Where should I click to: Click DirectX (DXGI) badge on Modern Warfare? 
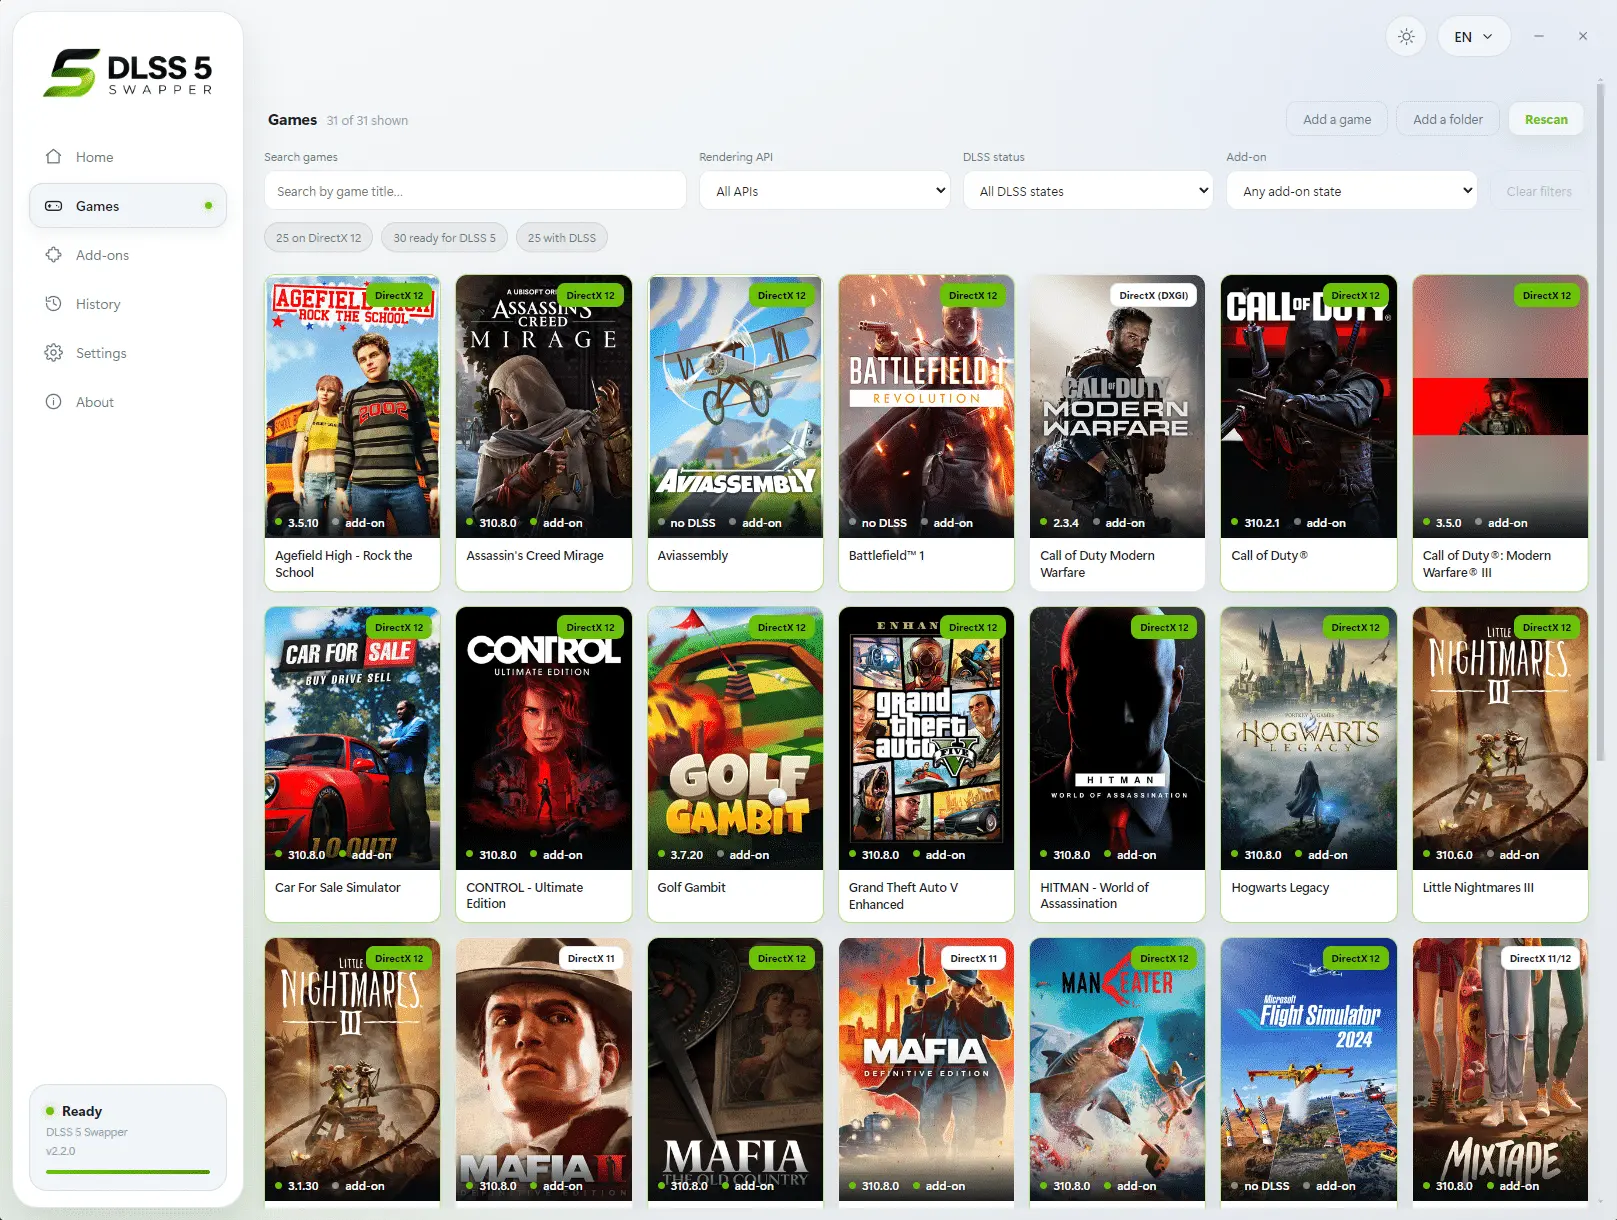(1153, 296)
